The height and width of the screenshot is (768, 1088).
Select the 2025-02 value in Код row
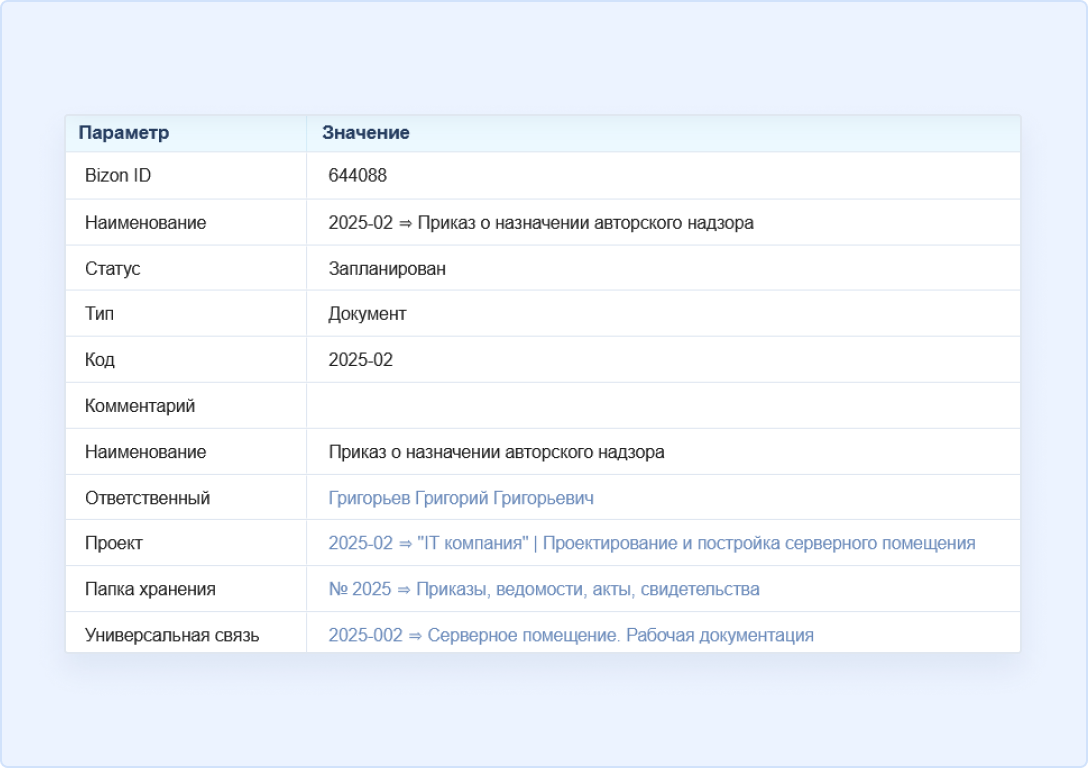pos(360,360)
